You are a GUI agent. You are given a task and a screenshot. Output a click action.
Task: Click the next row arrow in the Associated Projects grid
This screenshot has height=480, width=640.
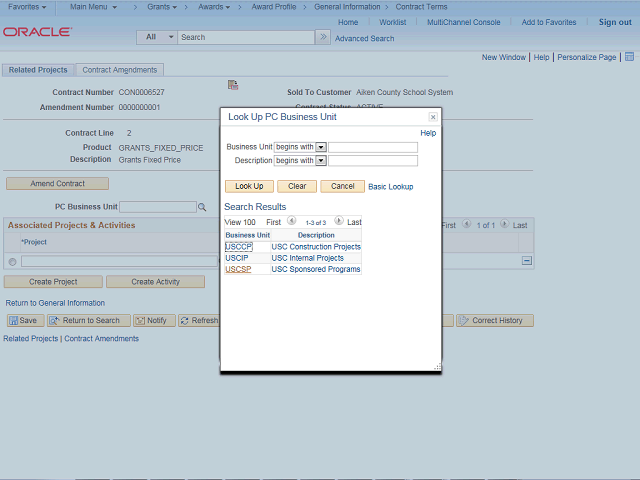point(504,224)
